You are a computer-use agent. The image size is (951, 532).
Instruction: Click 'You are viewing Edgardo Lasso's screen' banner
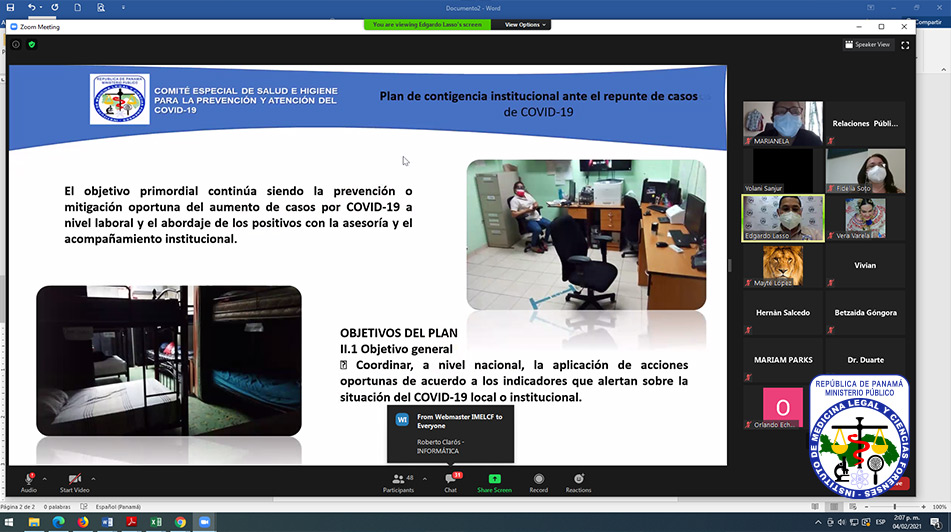point(427,25)
